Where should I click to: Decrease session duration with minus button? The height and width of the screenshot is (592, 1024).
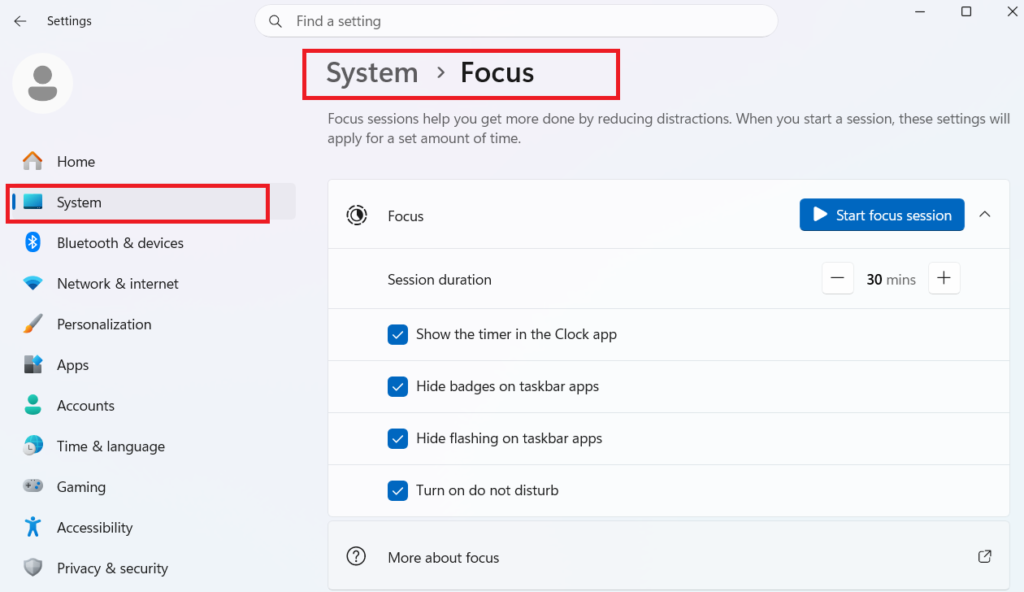click(x=837, y=278)
